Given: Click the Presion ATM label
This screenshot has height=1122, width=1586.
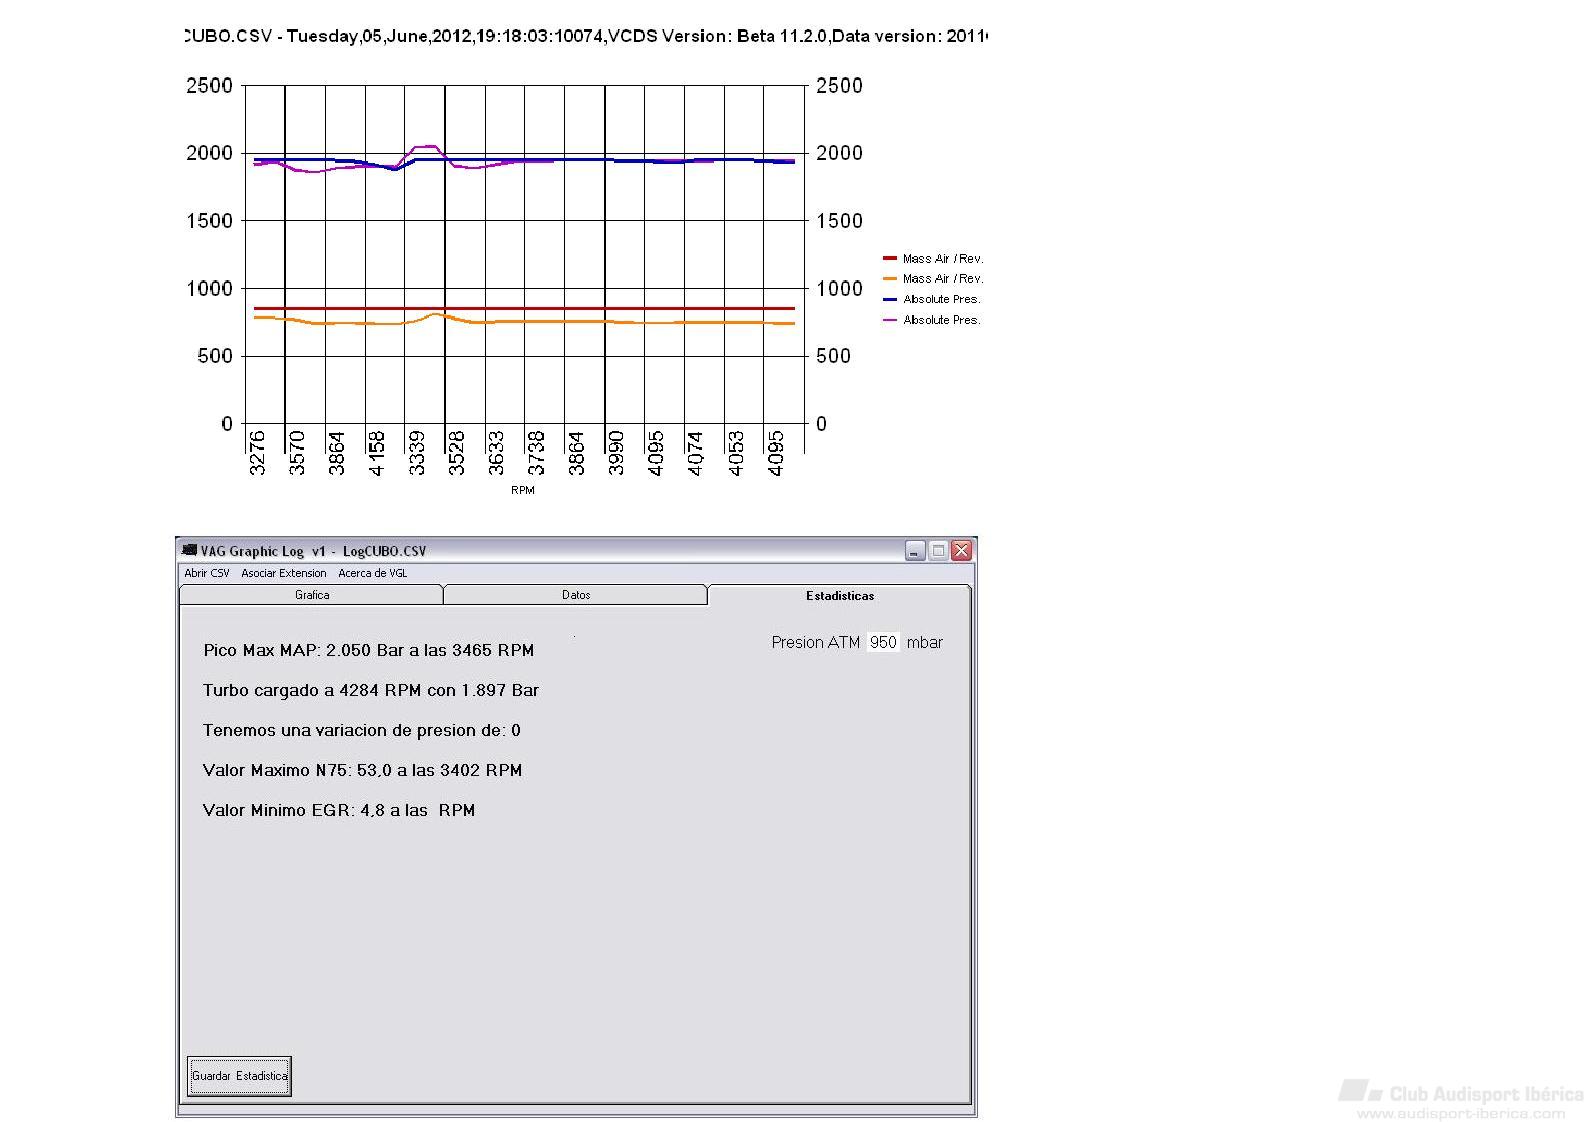Looking at the screenshot, I should [x=815, y=642].
